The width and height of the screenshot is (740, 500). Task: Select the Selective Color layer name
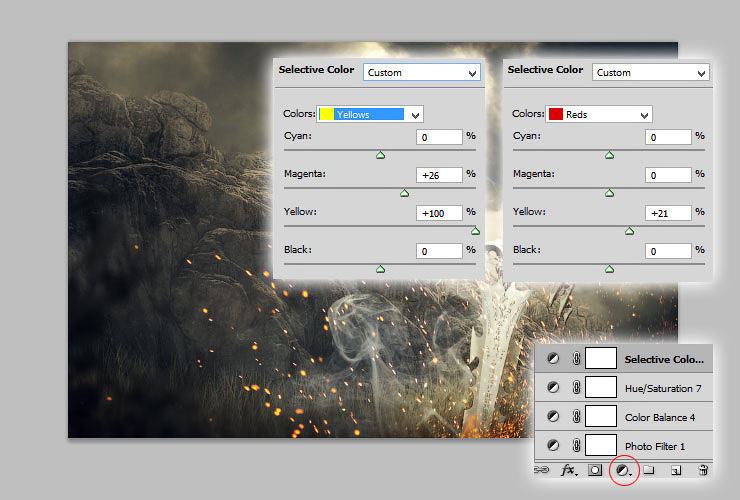pos(664,359)
